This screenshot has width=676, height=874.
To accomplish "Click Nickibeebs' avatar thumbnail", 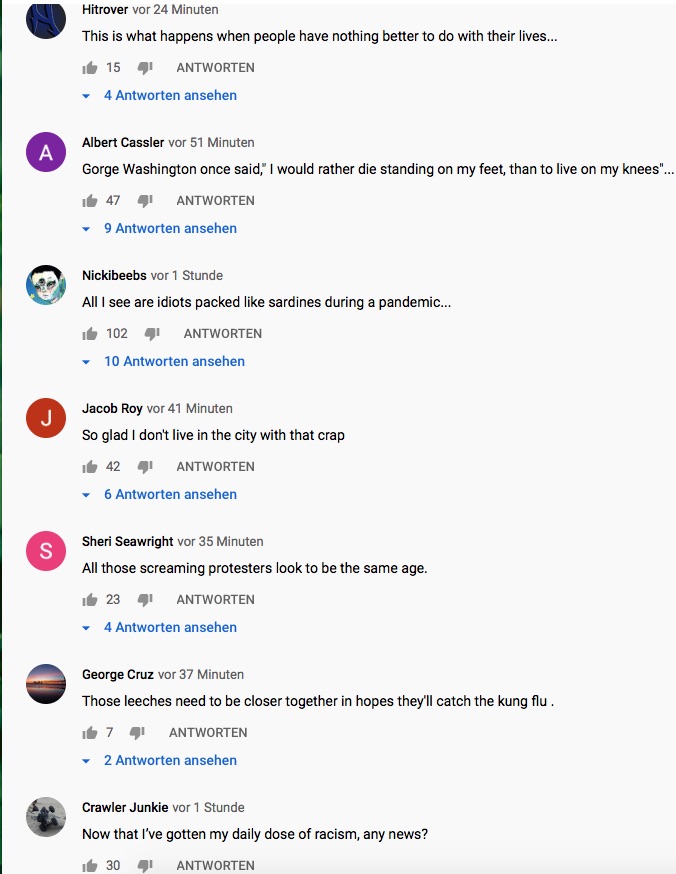I will pos(46,285).
